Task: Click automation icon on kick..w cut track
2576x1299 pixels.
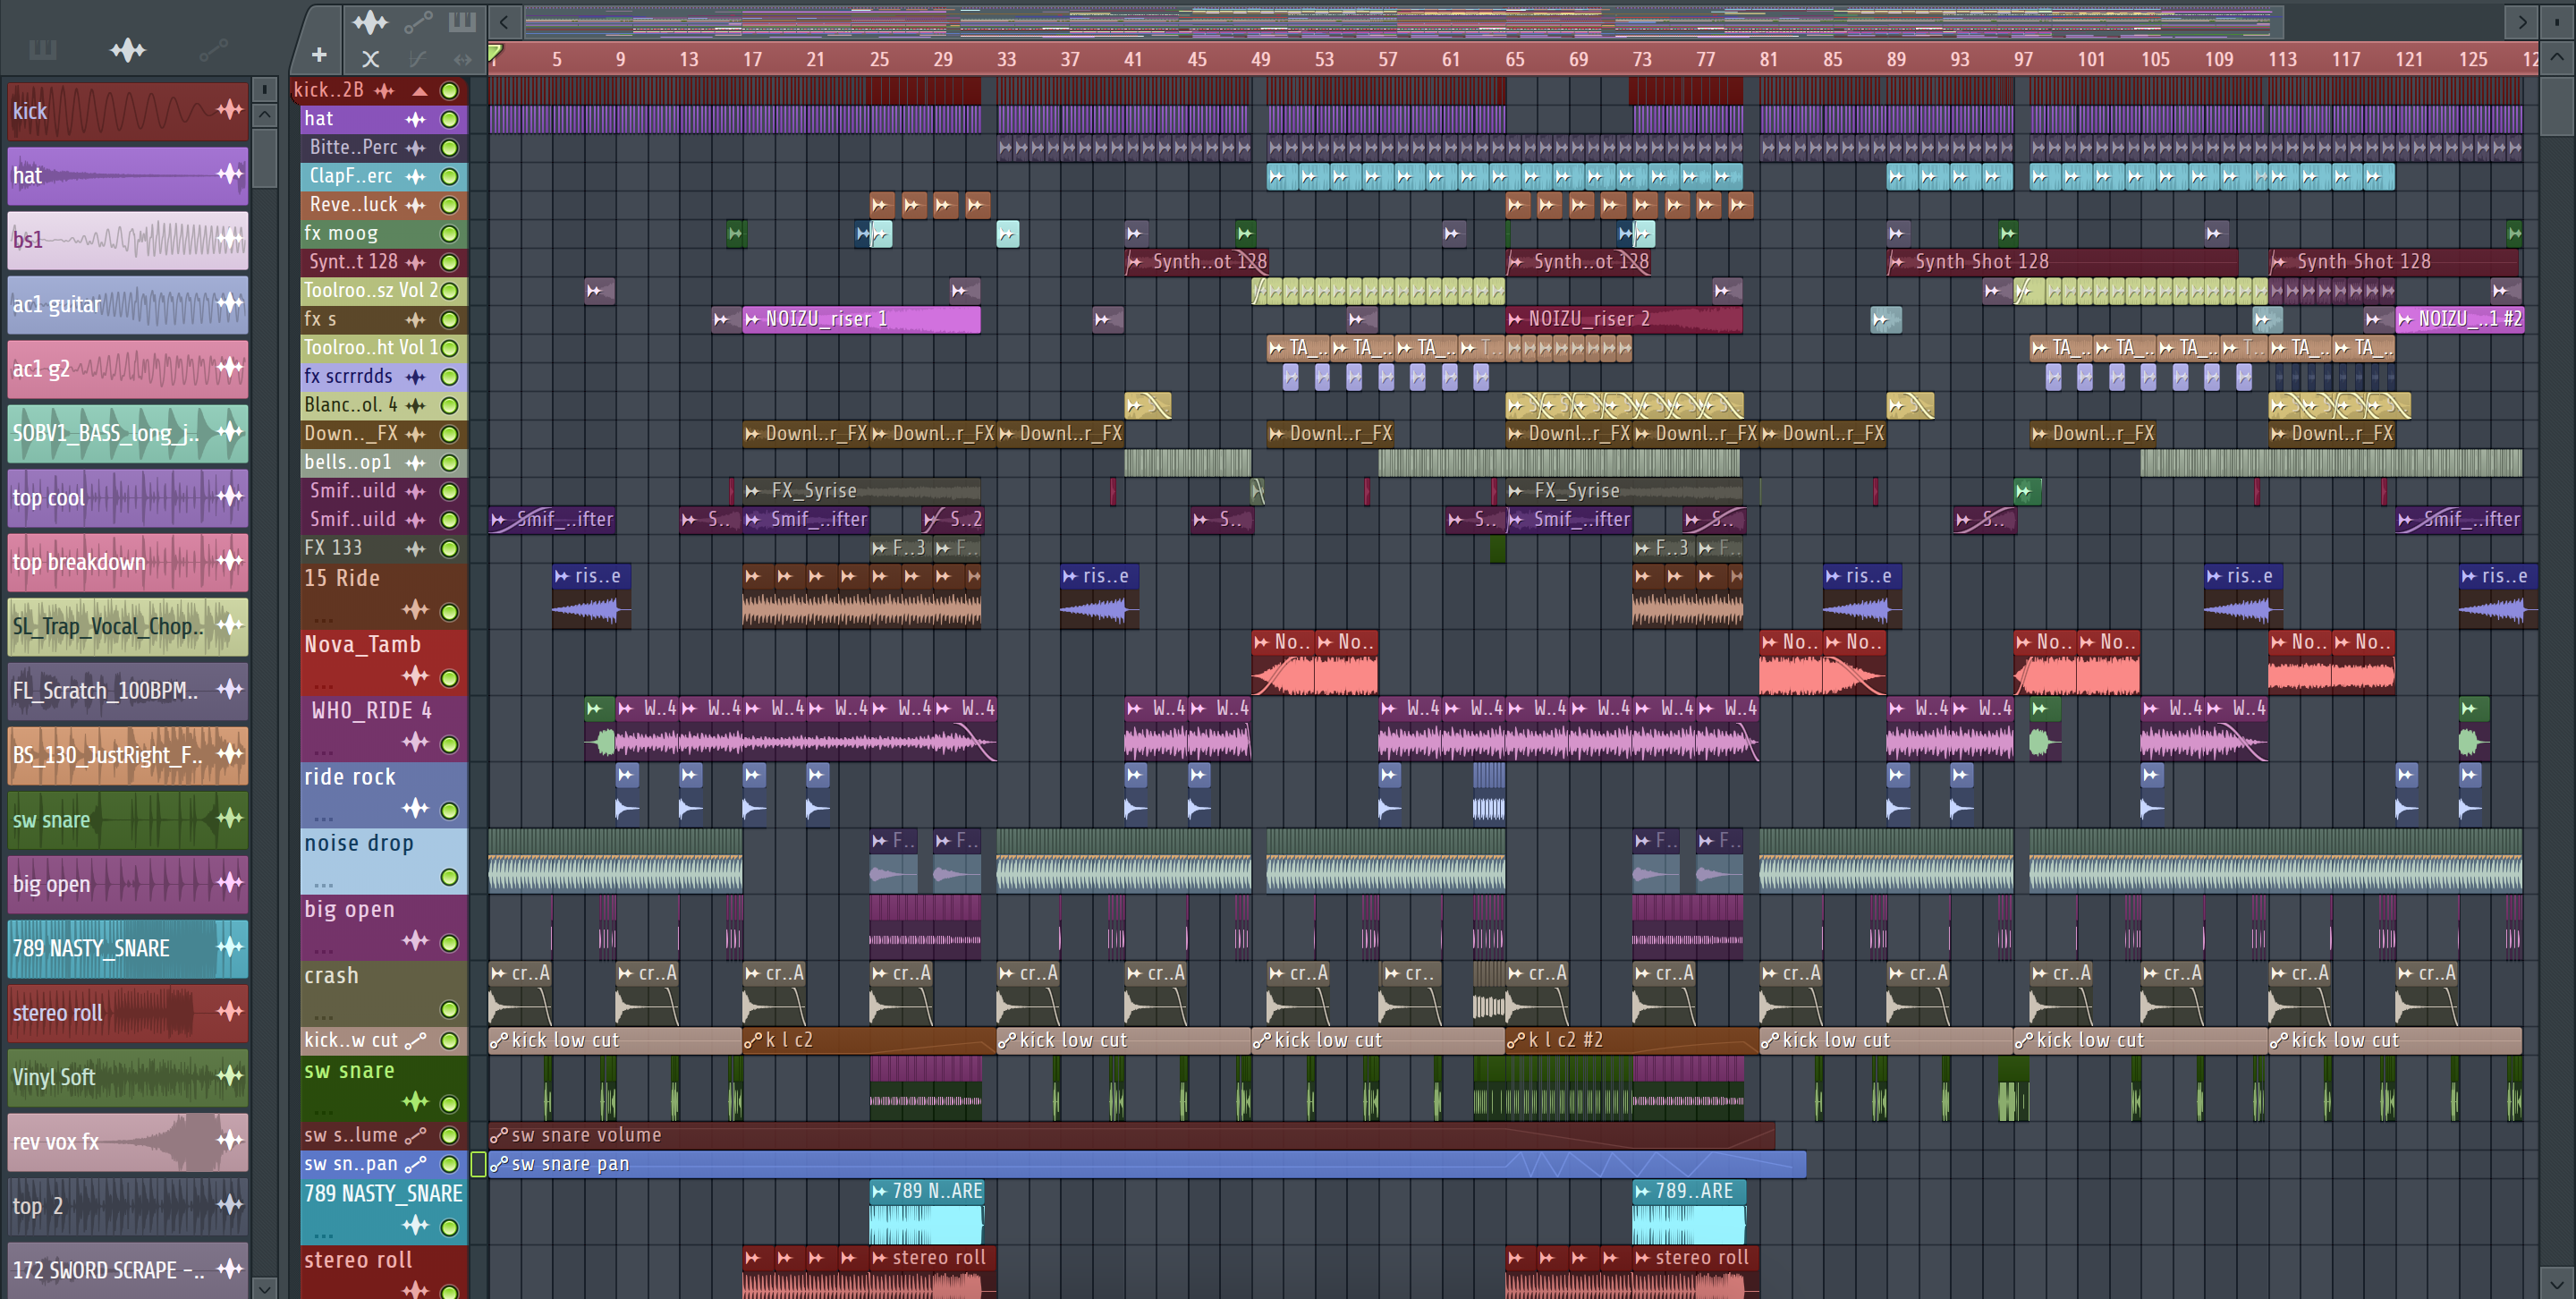Action: click(416, 1041)
